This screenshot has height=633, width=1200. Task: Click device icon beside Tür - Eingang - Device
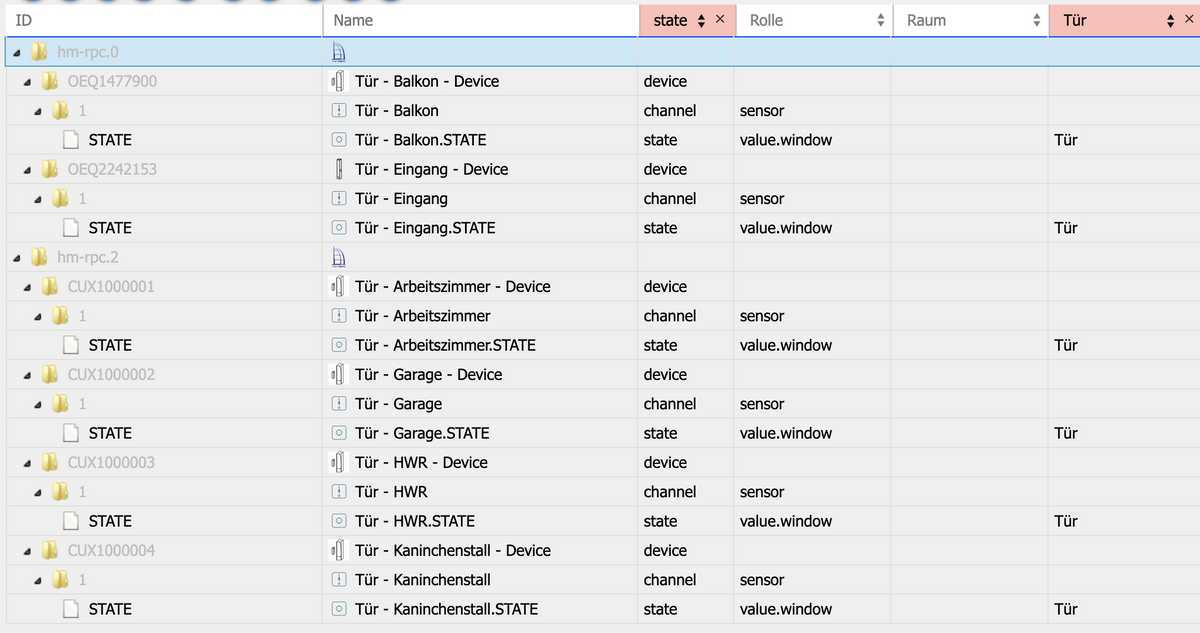tap(339, 169)
